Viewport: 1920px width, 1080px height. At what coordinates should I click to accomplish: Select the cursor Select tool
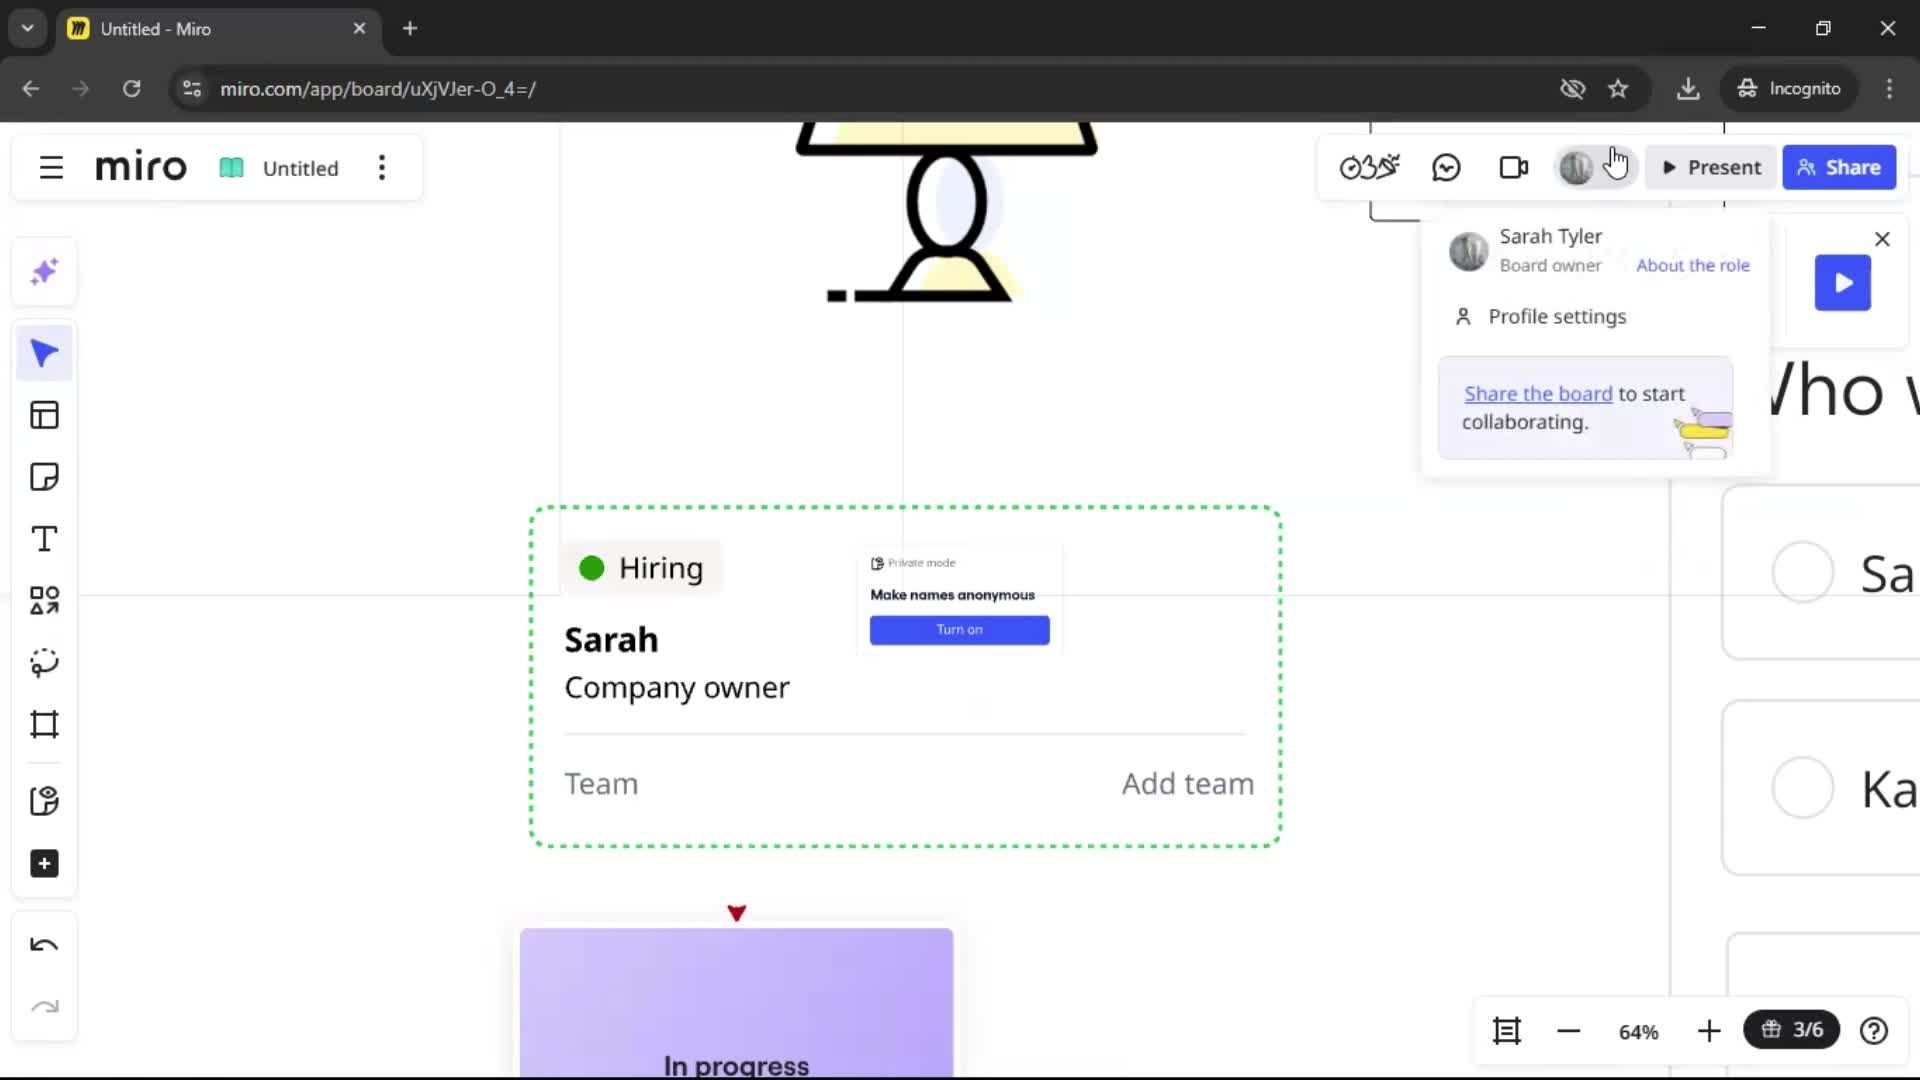click(44, 353)
